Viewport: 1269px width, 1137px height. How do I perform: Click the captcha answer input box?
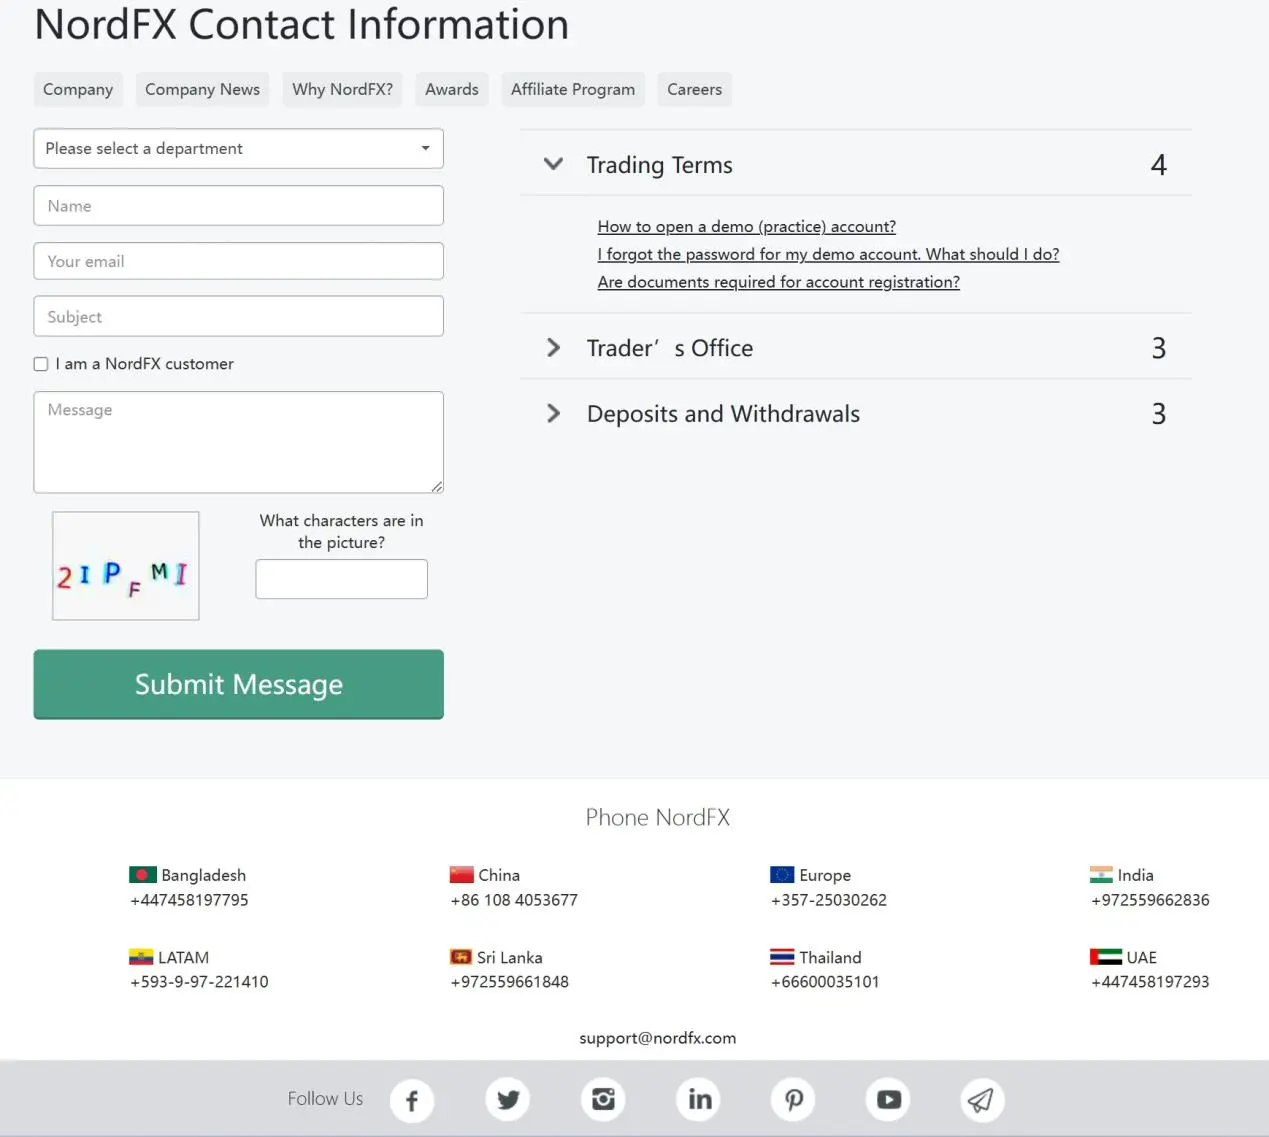tap(341, 579)
